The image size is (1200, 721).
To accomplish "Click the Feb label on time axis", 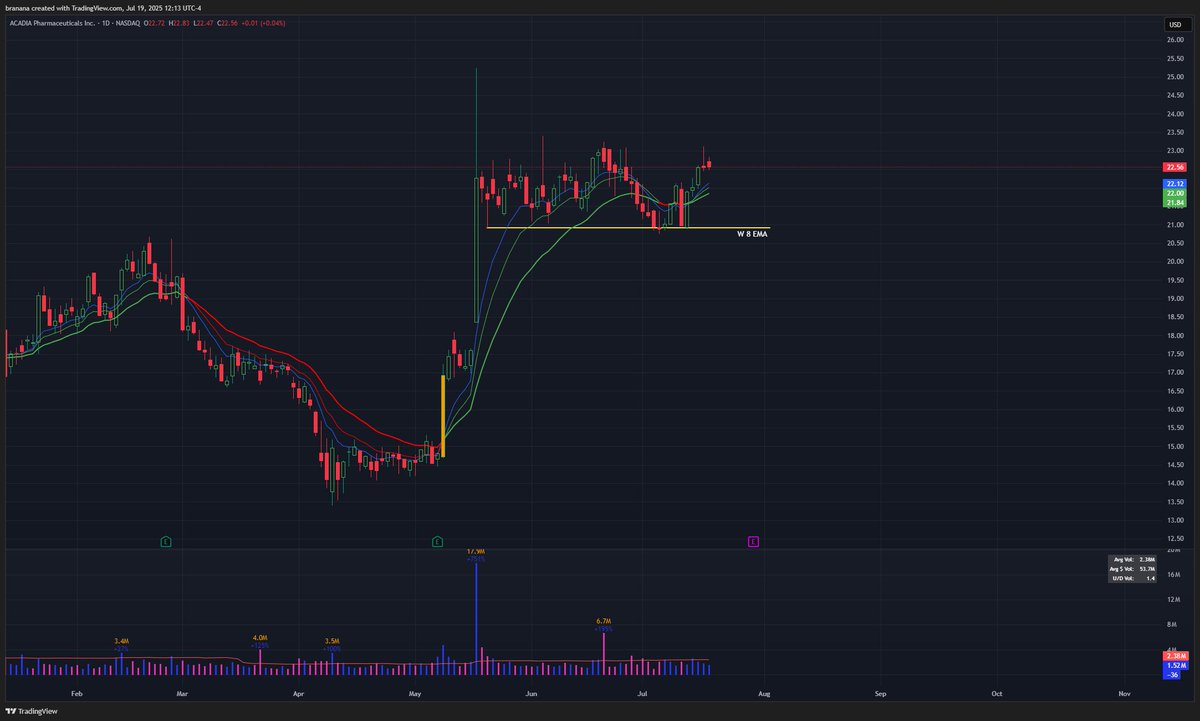I will click(75, 693).
